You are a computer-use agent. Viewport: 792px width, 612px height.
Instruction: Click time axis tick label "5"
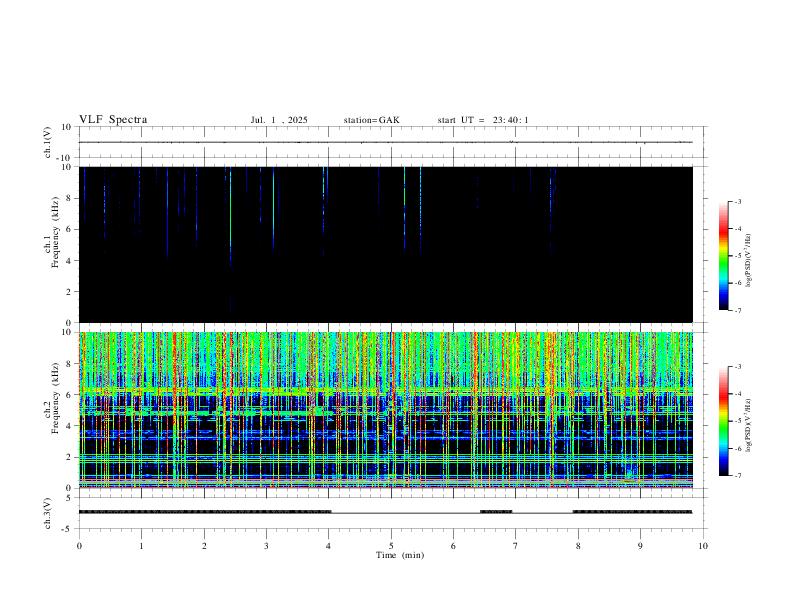click(391, 546)
